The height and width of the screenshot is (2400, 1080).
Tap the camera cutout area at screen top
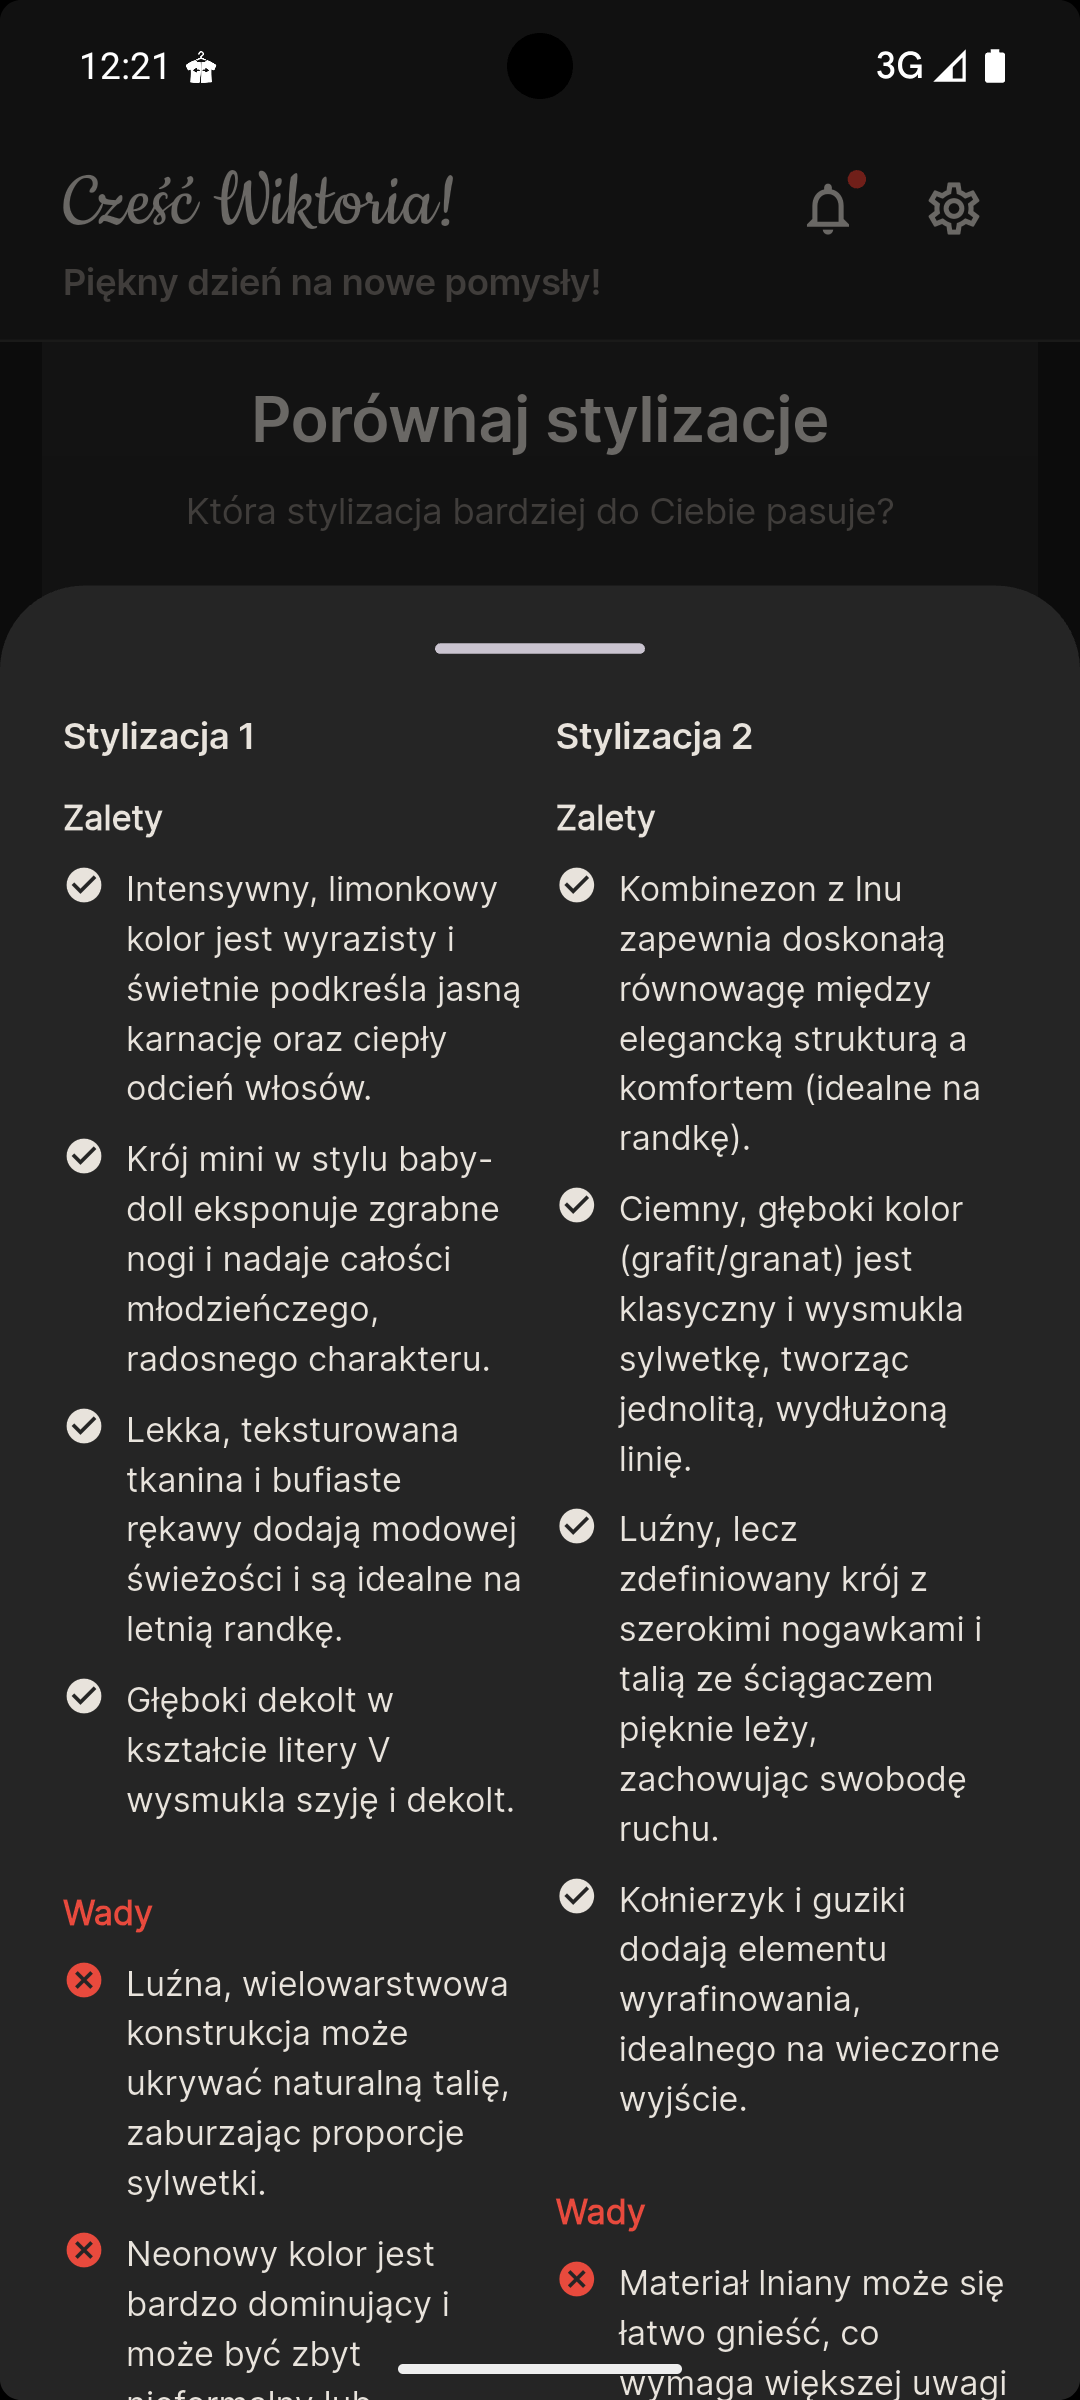(540, 66)
